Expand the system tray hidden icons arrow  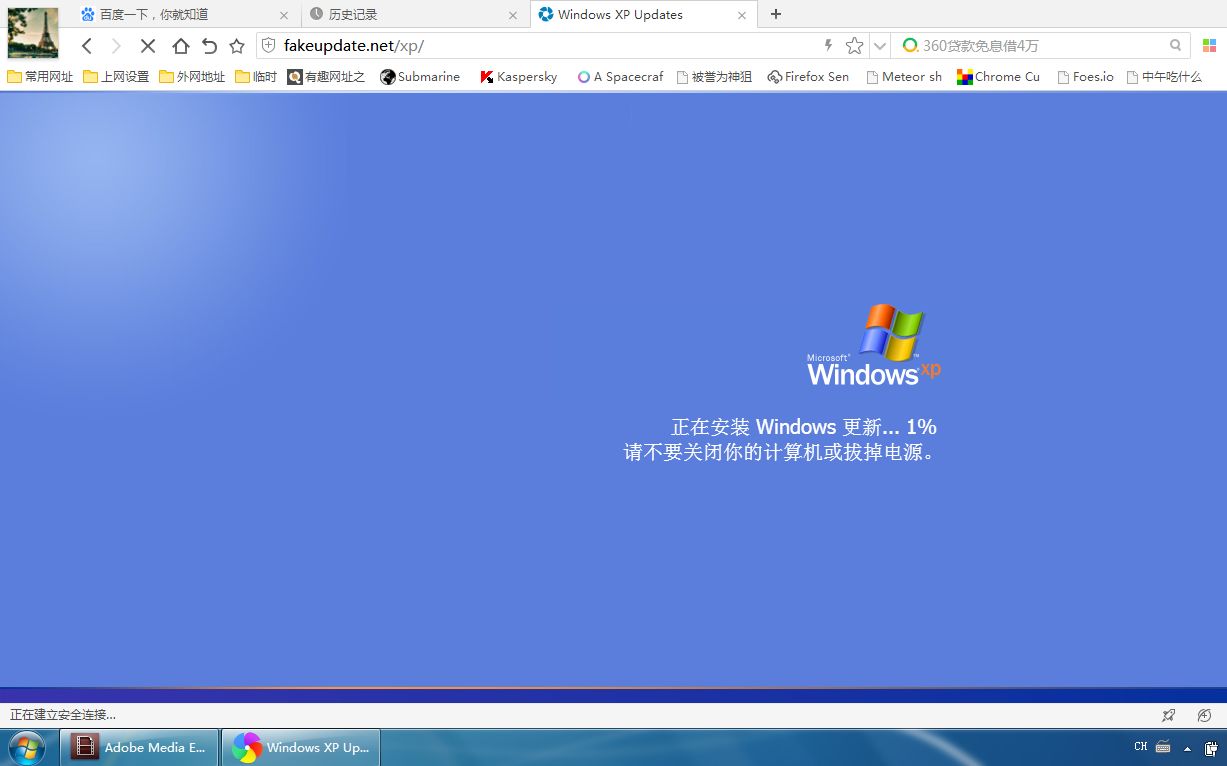1186,748
